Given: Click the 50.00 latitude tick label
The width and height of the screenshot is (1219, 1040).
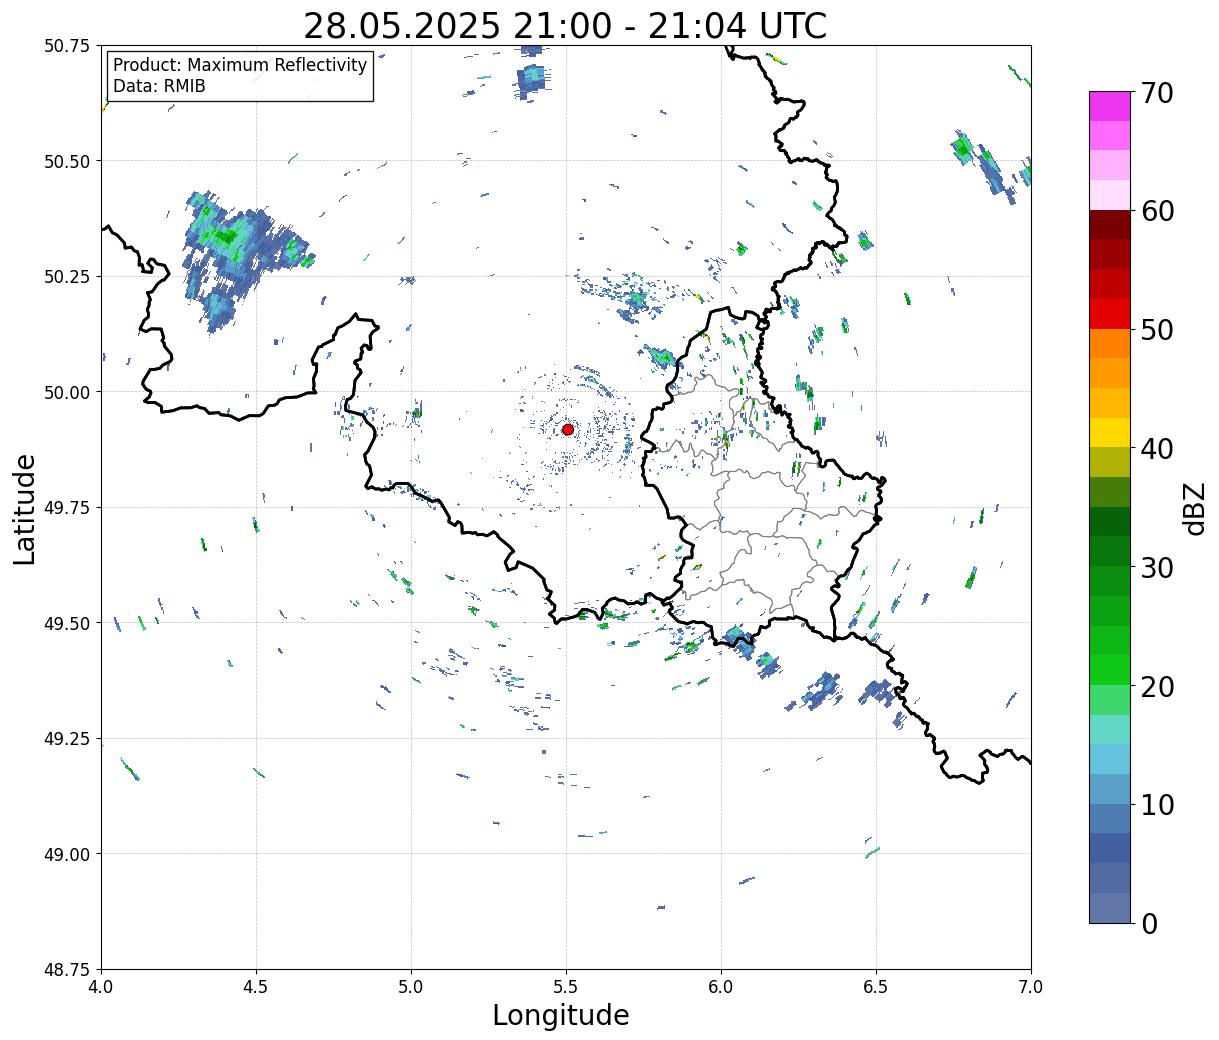Looking at the screenshot, I should pos(67,392).
